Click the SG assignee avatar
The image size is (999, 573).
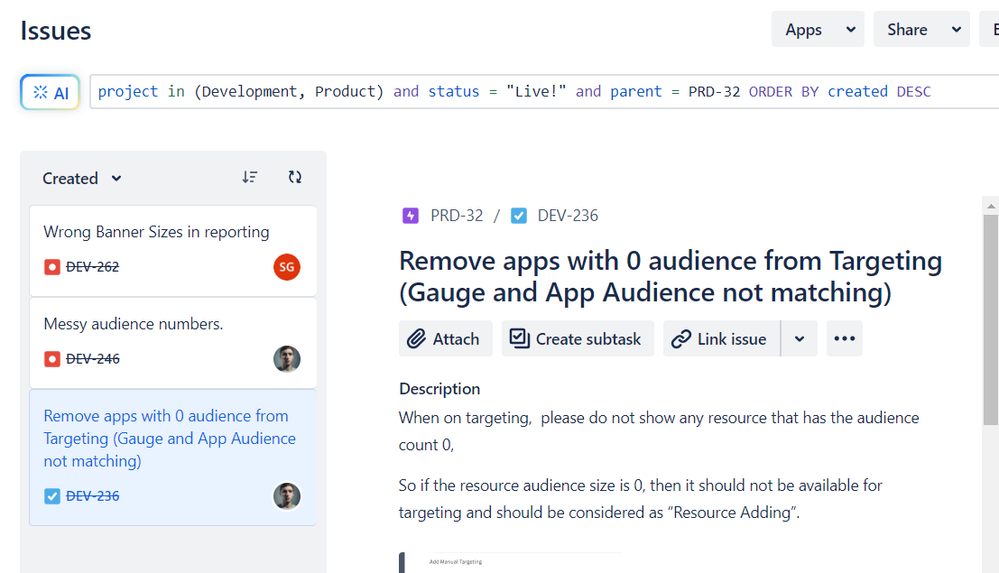[x=287, y=267]
